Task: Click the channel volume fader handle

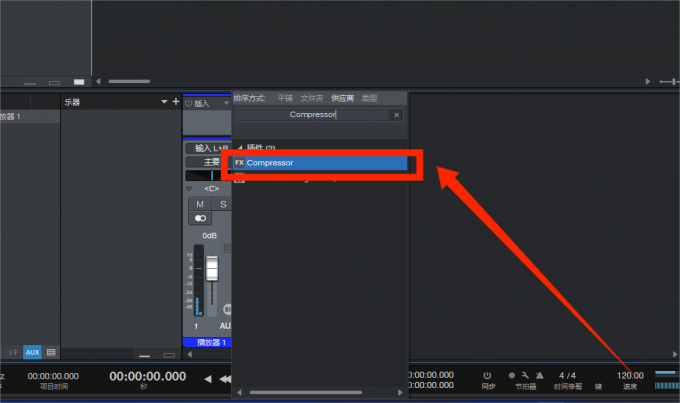Action: click(211, 270)
